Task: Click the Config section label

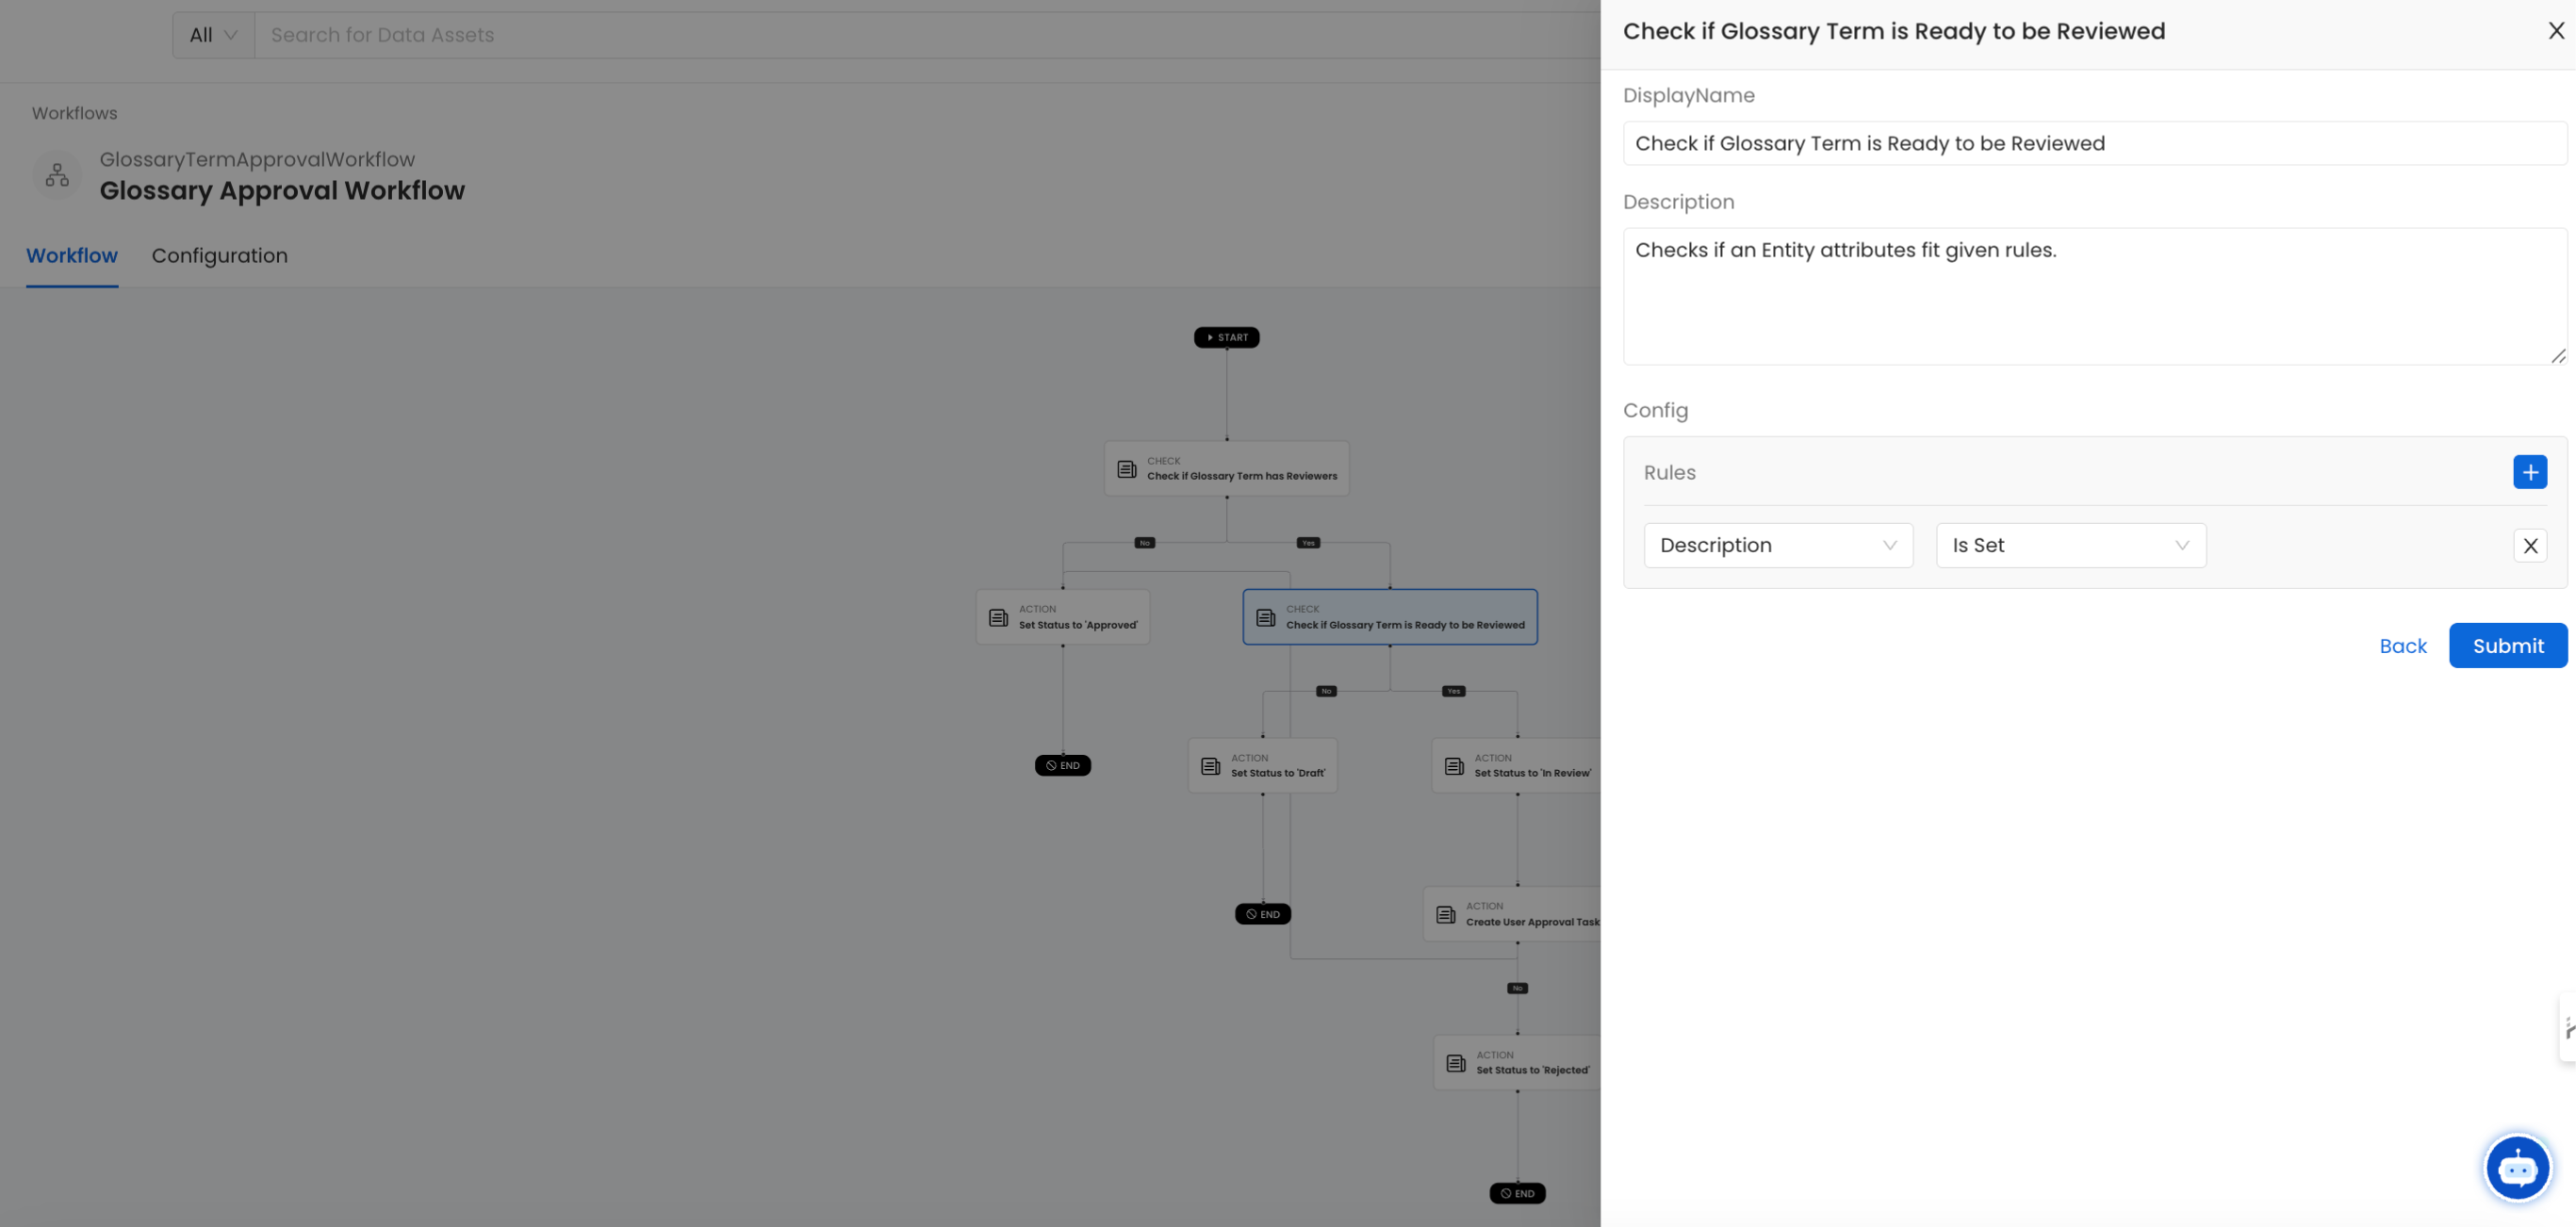Action: pyautogui.click(x=1655, y=410)
